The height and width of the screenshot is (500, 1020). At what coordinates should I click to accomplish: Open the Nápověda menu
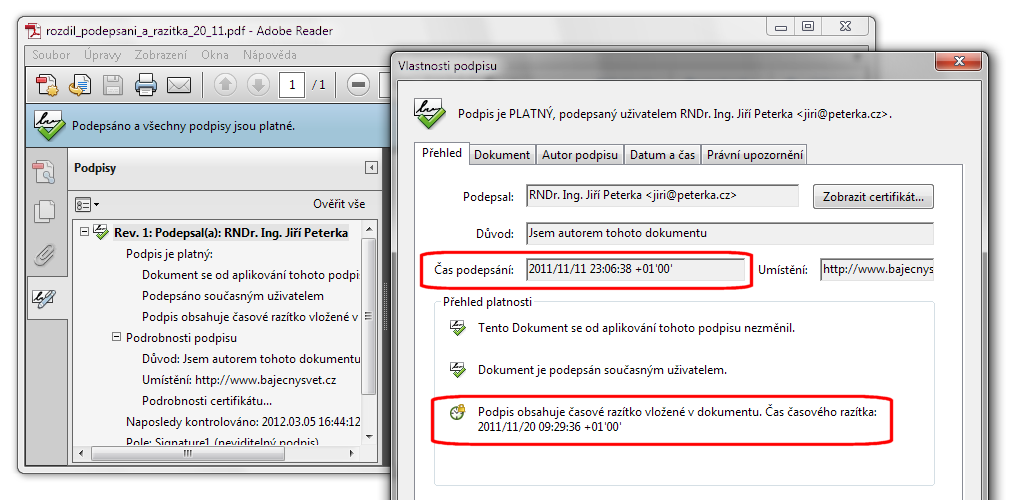270,55
